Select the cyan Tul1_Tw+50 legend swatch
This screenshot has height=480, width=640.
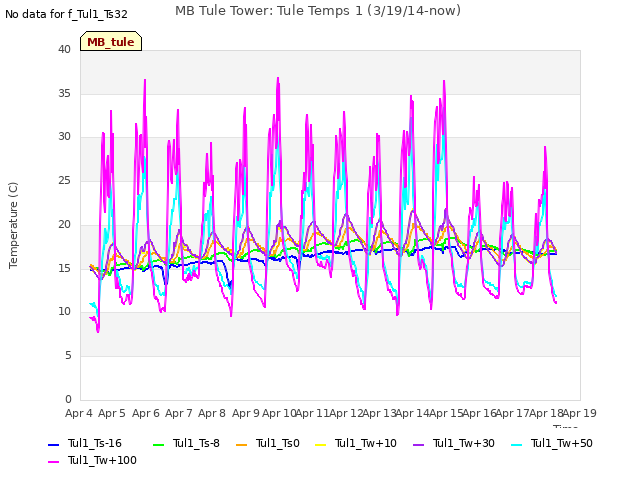pos(517,444)
